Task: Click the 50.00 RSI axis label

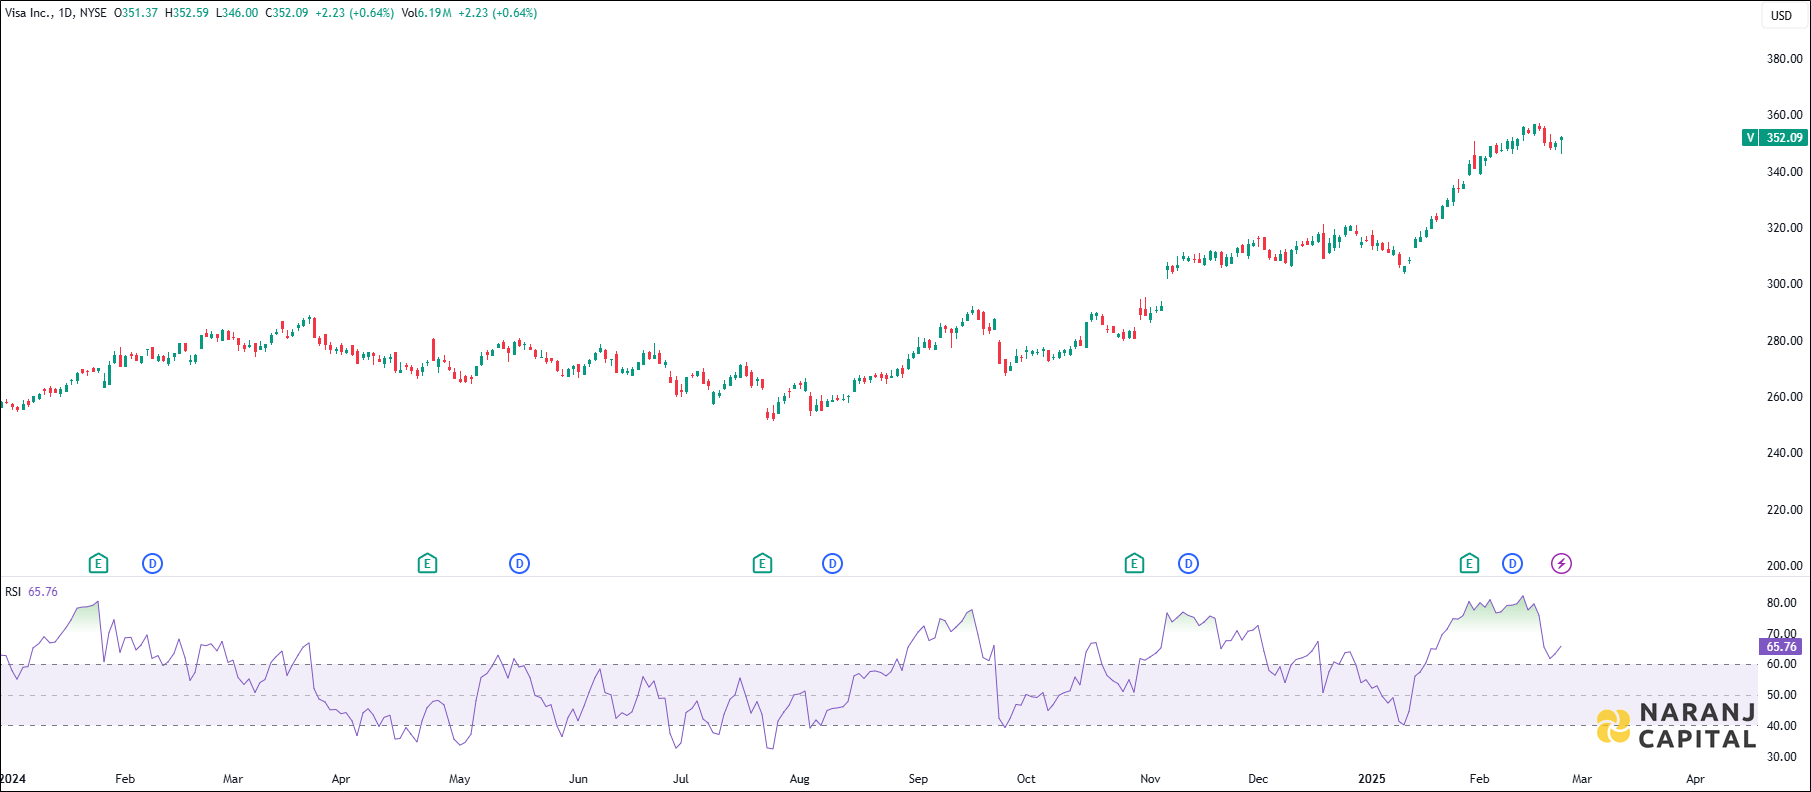Action: pos(1781,695)
